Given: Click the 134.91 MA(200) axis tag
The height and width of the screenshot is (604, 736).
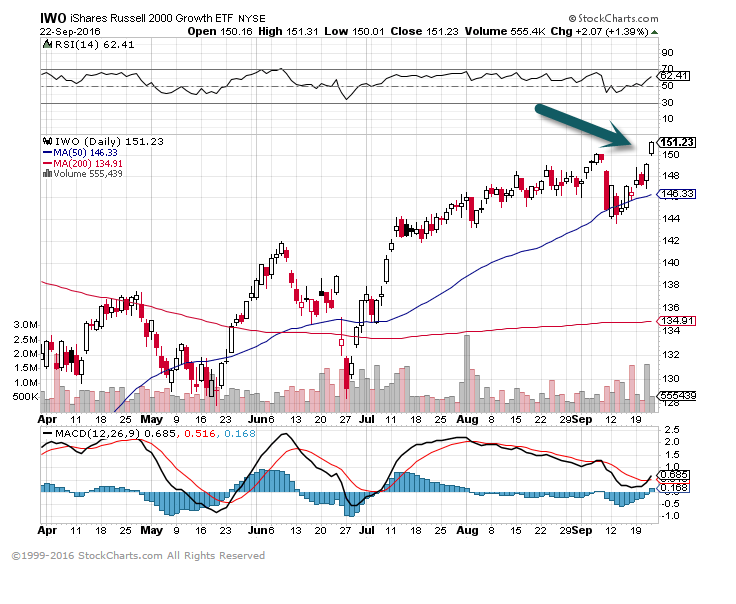Looking at the screenshot, I should click(x=676, y=321).
